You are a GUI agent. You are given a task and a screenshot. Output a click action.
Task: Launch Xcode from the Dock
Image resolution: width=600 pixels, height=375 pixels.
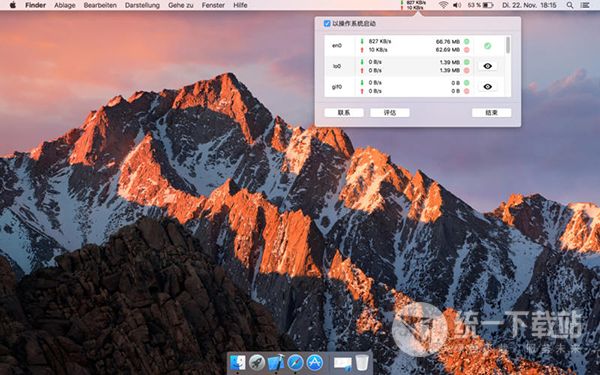[x=276, y=362]
